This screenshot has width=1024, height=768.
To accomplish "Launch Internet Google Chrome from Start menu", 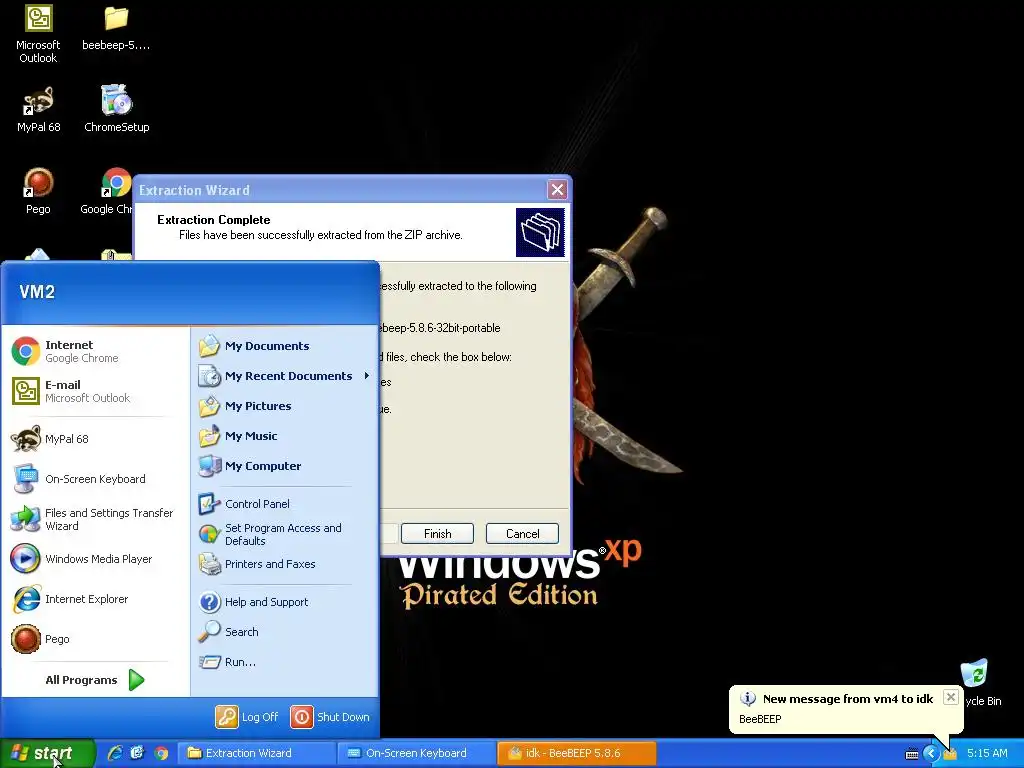I will [95, 351].
